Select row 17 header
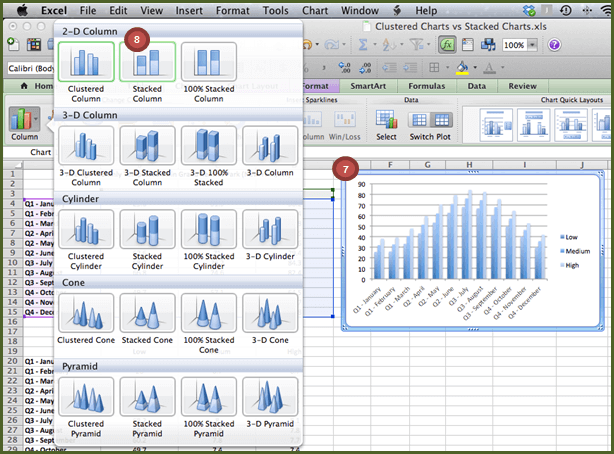 click(13, 331)
